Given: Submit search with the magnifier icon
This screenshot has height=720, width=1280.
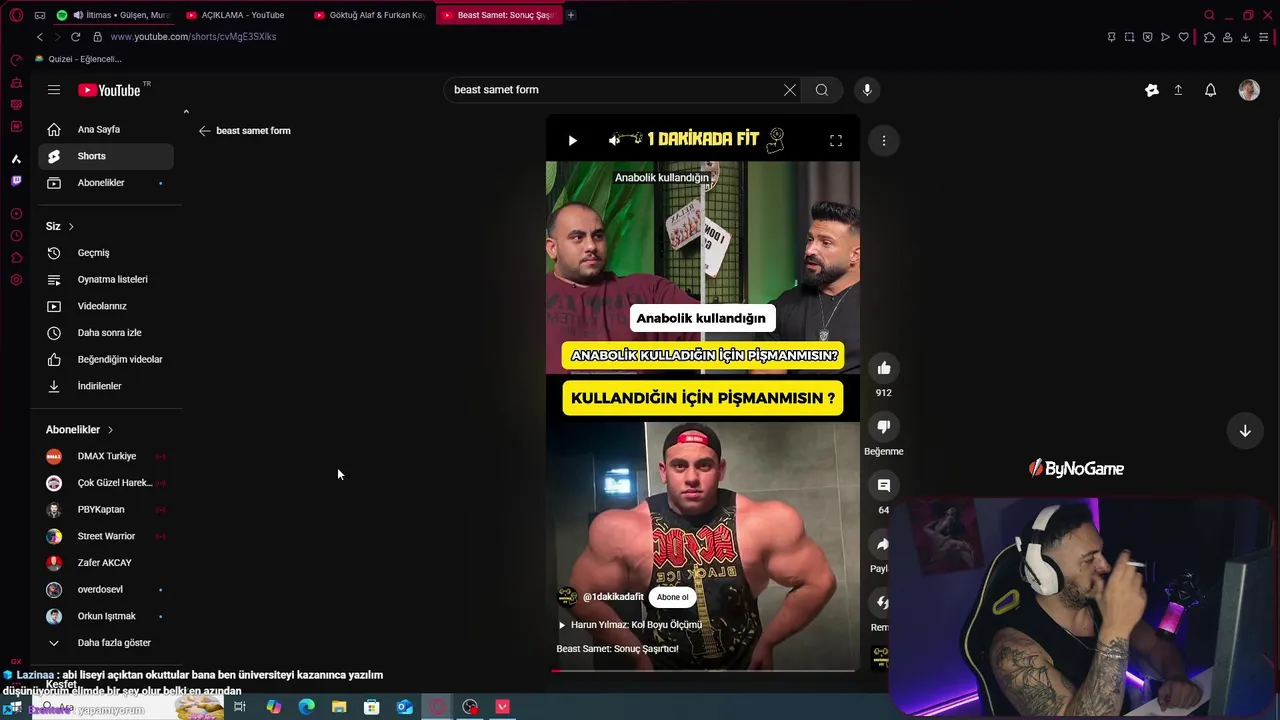Looking at the screenshot, I should [x=822, y=90].
